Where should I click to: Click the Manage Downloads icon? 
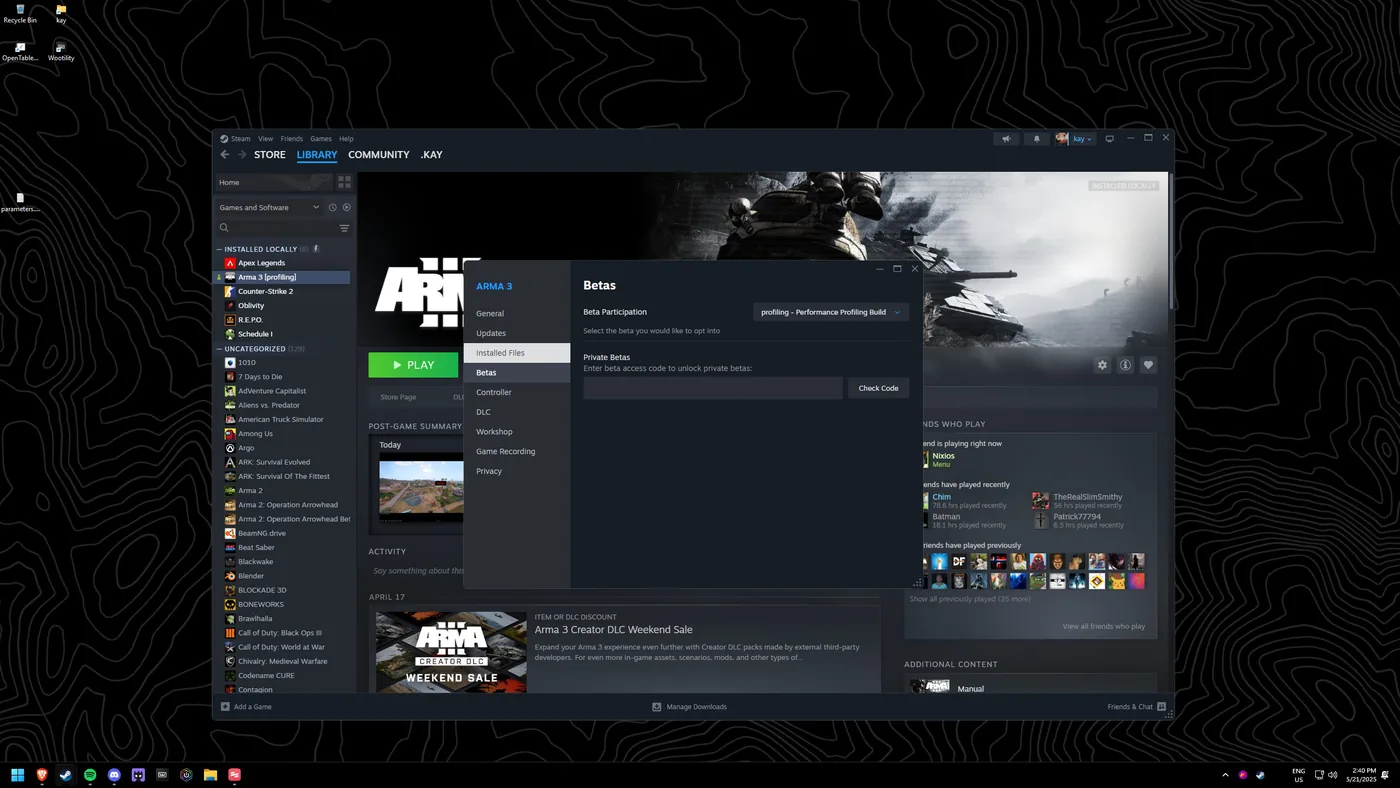pos(656,706)
